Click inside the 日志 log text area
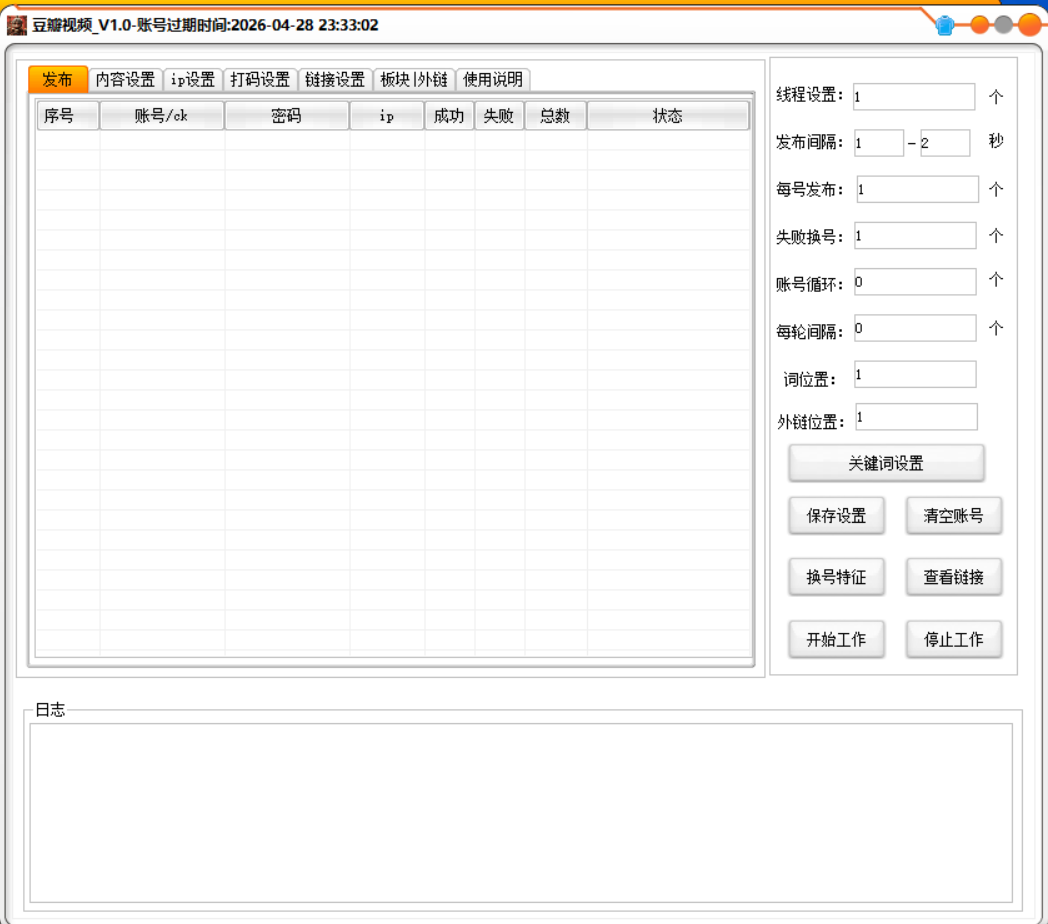 tap(521, 813)
